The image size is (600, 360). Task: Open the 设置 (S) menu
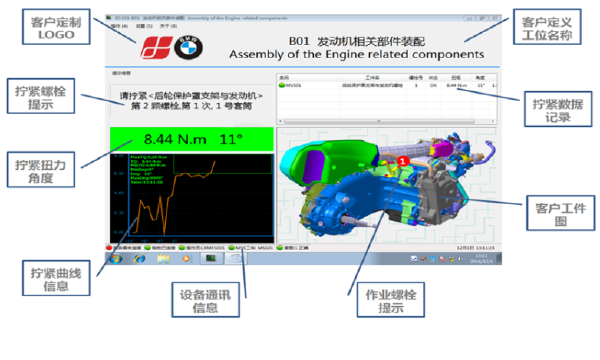pos(144,26)
